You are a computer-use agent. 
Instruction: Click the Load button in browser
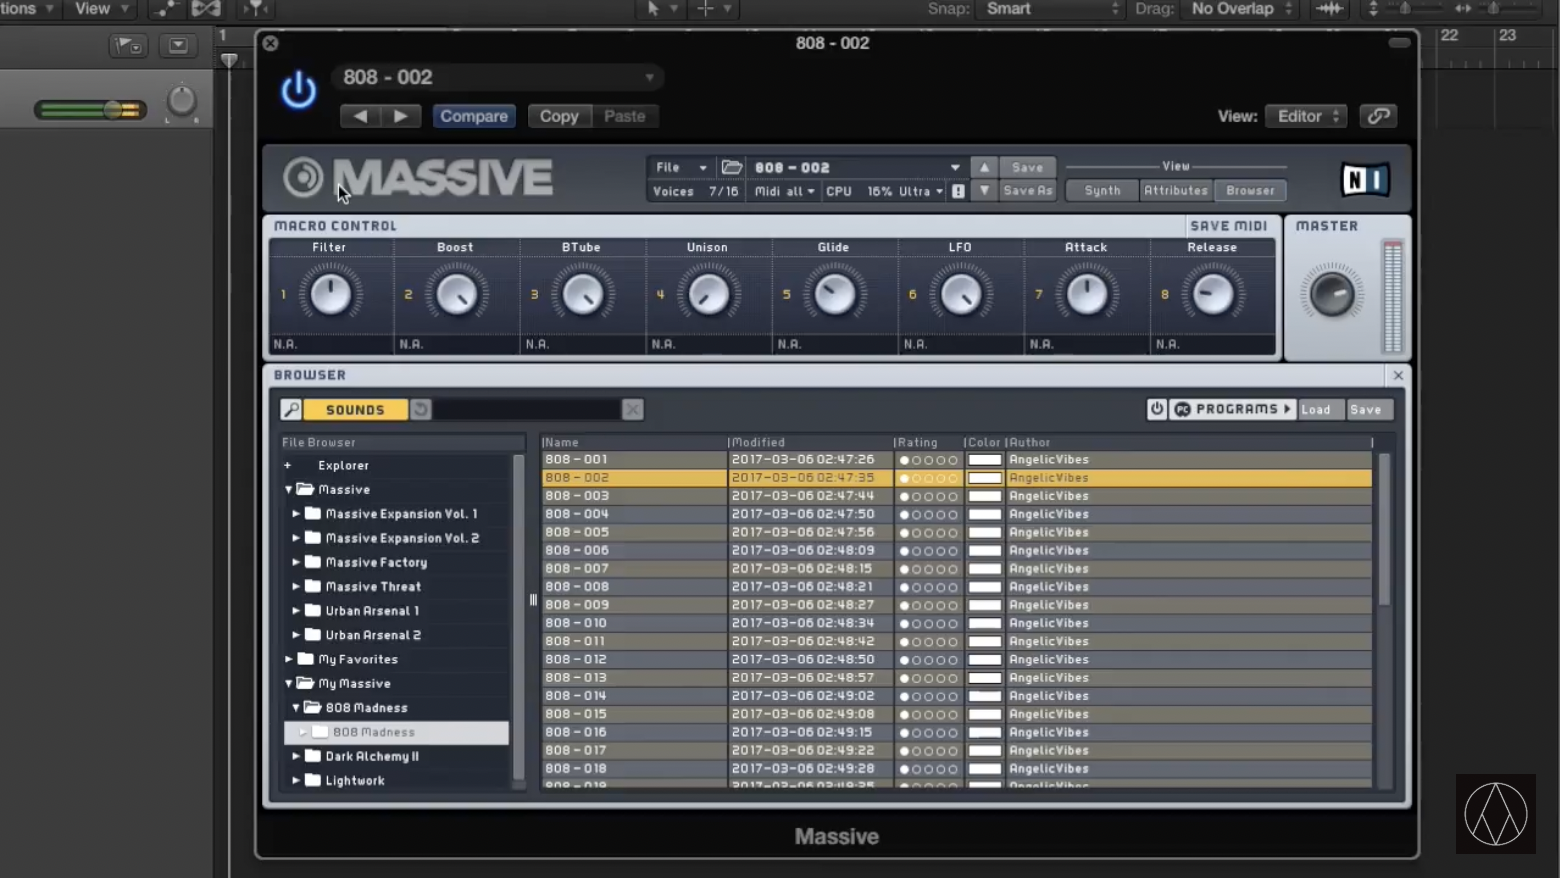coord(1316,409)
